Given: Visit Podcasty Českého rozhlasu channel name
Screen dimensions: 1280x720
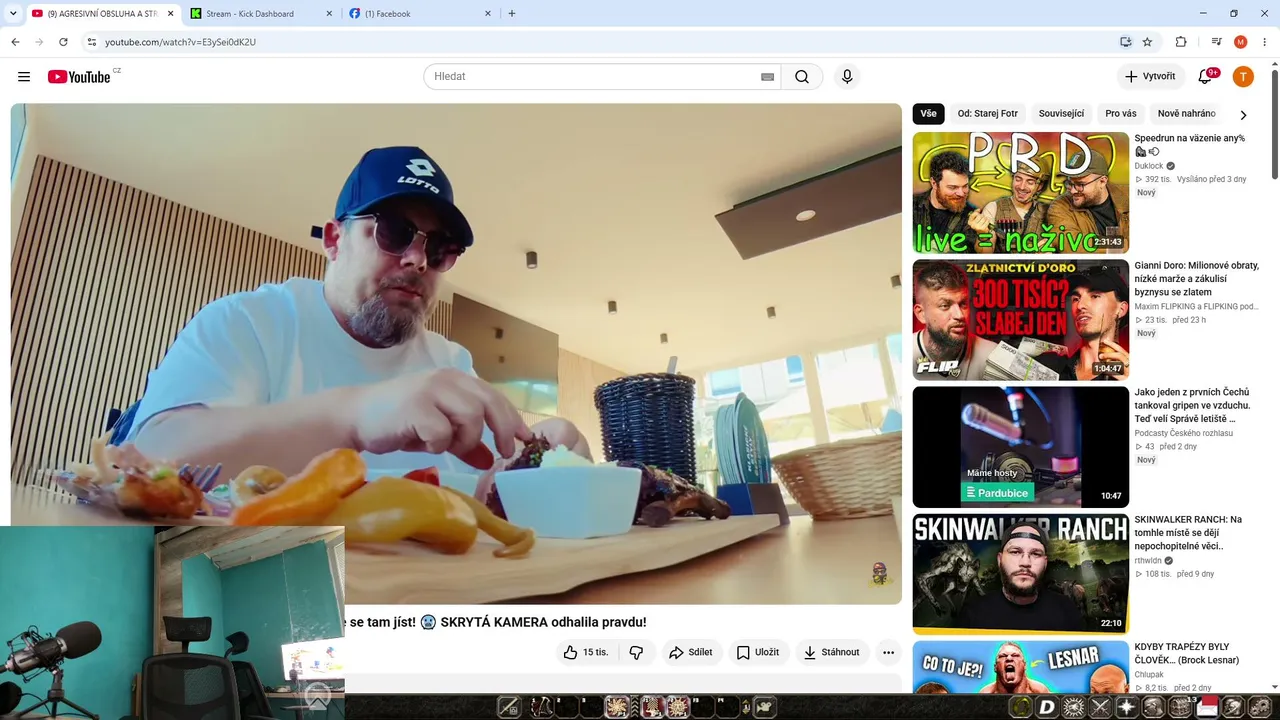Looking at the screenshot, I should tap(1183, 433).
